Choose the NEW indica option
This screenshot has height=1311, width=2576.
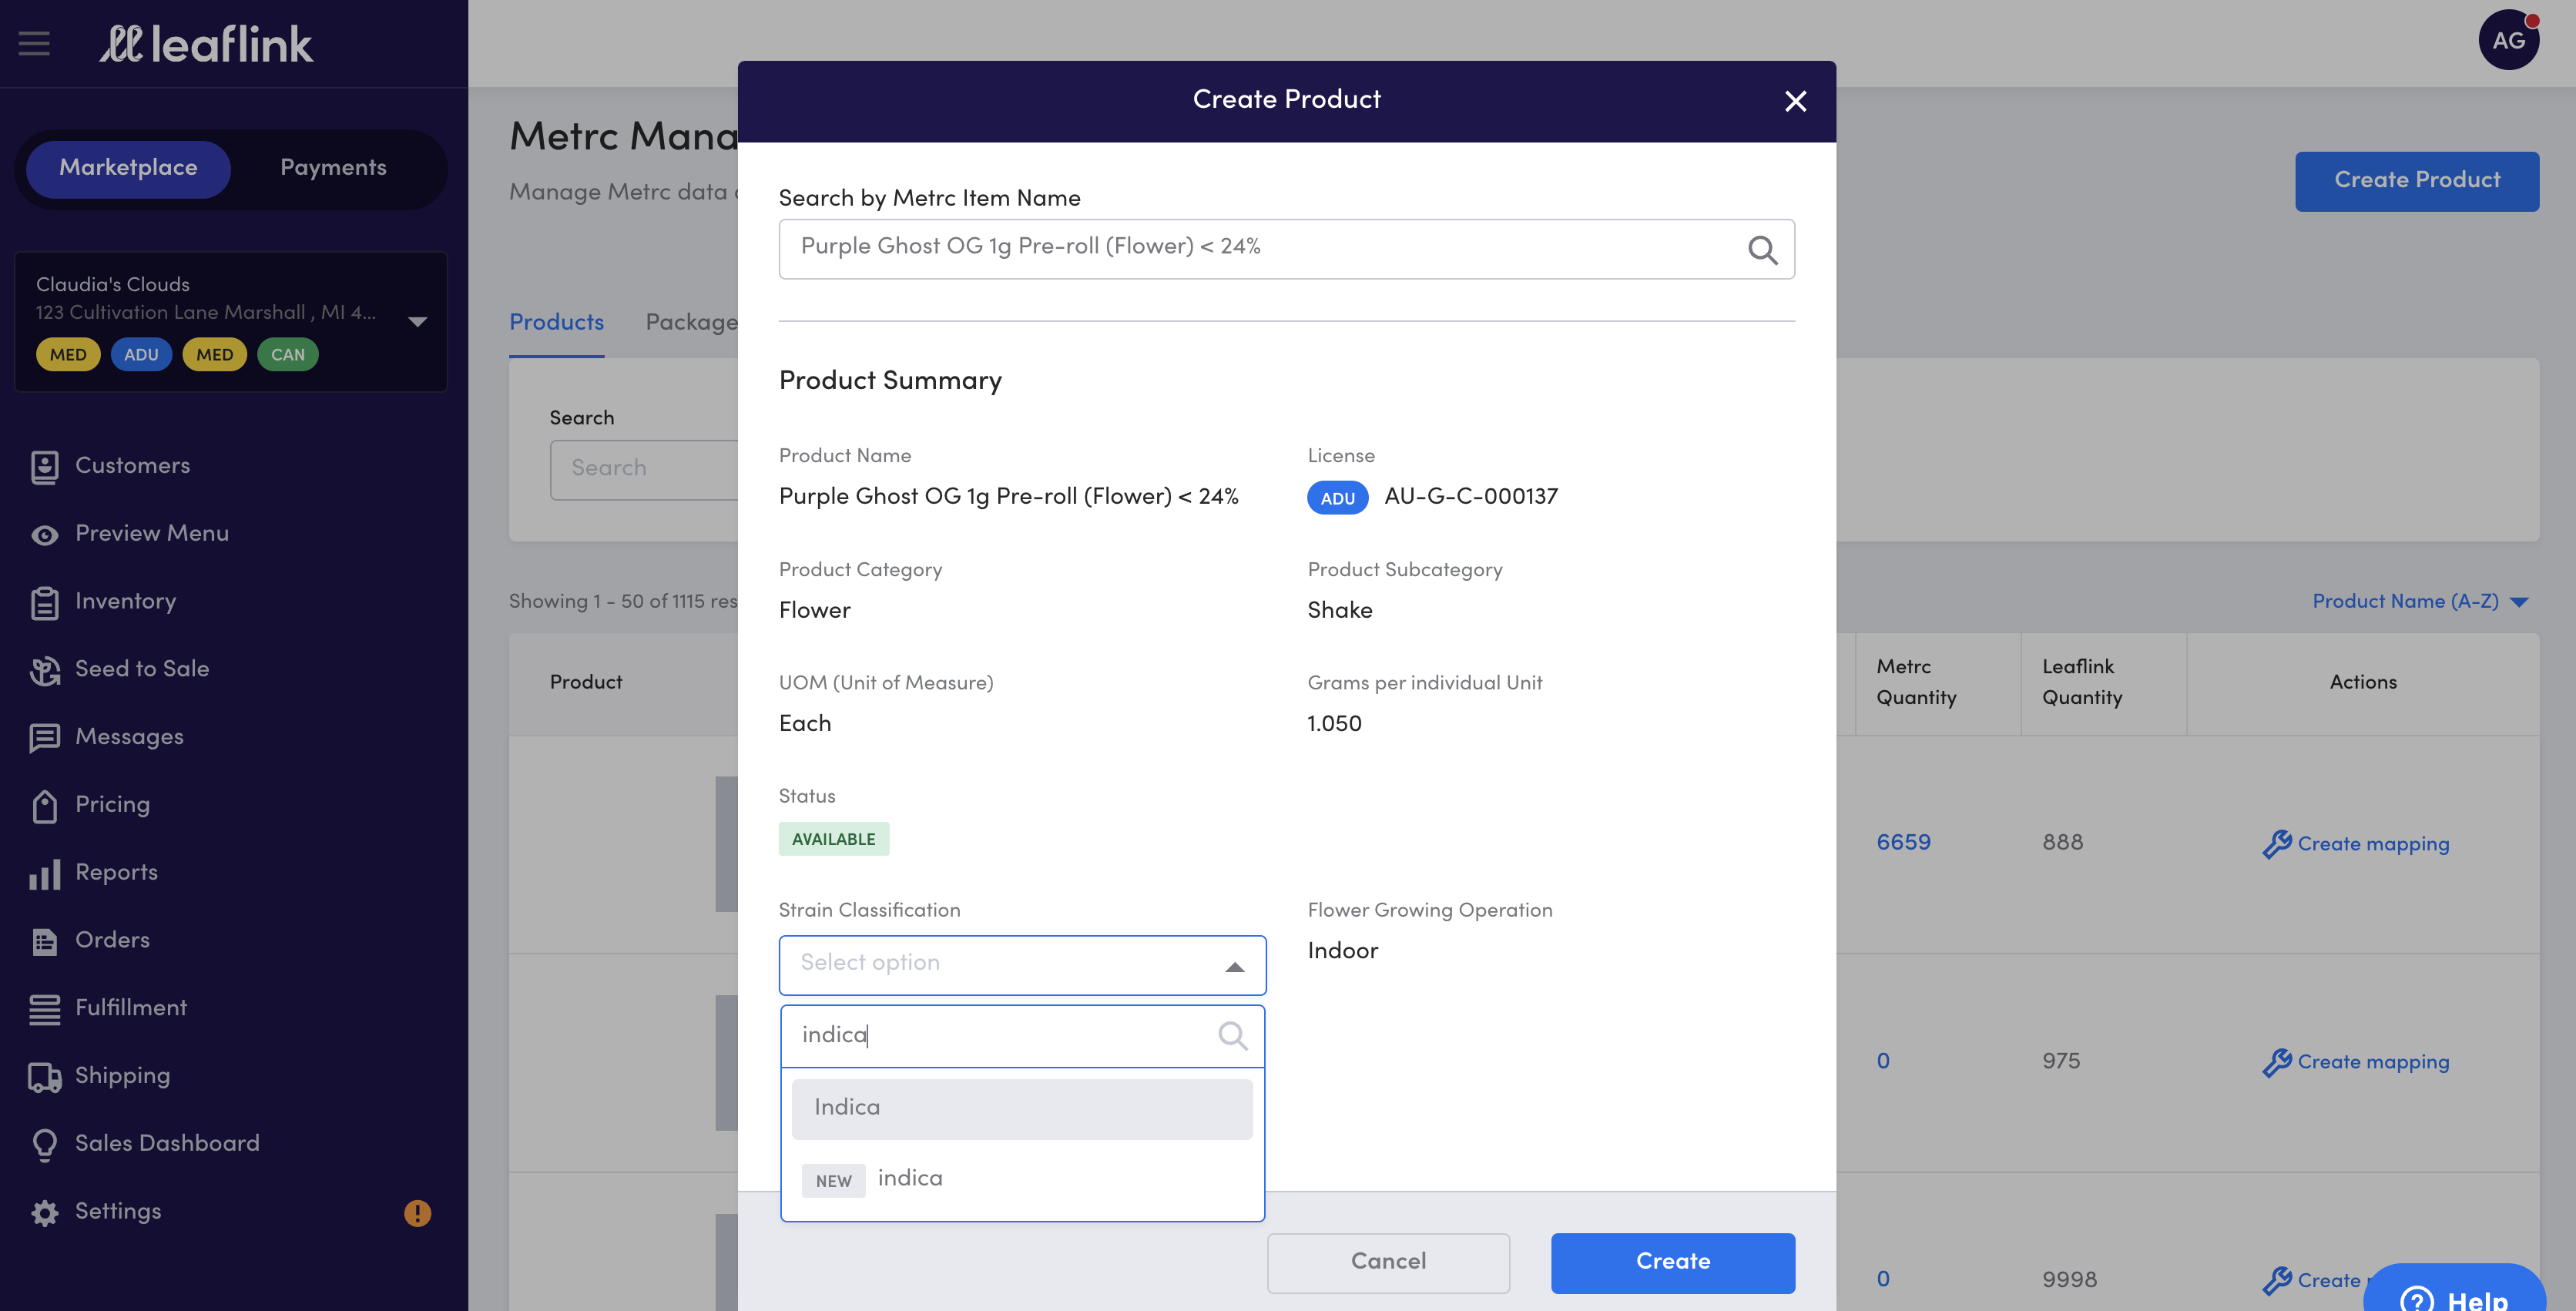tap(1021, 1179)
